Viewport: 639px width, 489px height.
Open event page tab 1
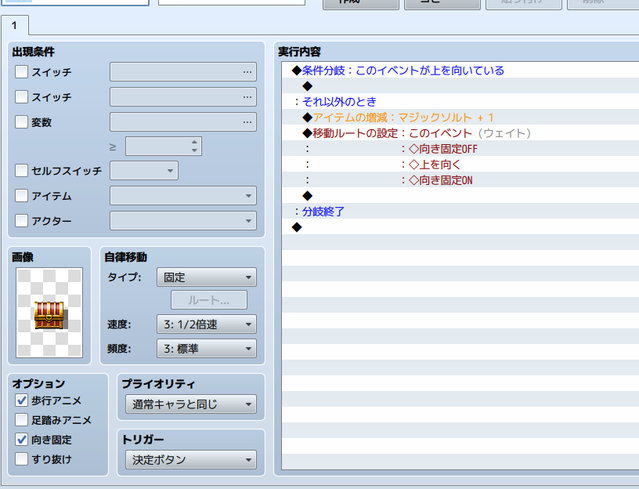pos(15,25)
